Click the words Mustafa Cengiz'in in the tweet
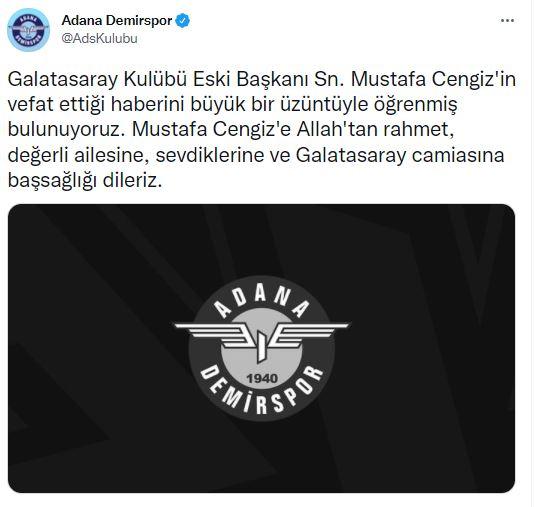The height and width of the screenshot is (507, 534). pos(433,80)
